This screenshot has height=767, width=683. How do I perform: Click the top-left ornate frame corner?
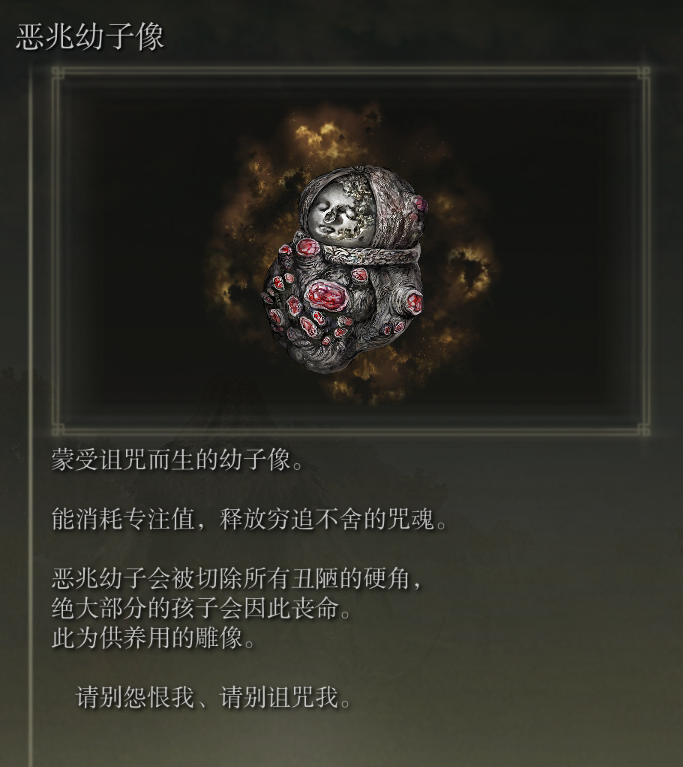pyautogui.click(x=58, y=73)
